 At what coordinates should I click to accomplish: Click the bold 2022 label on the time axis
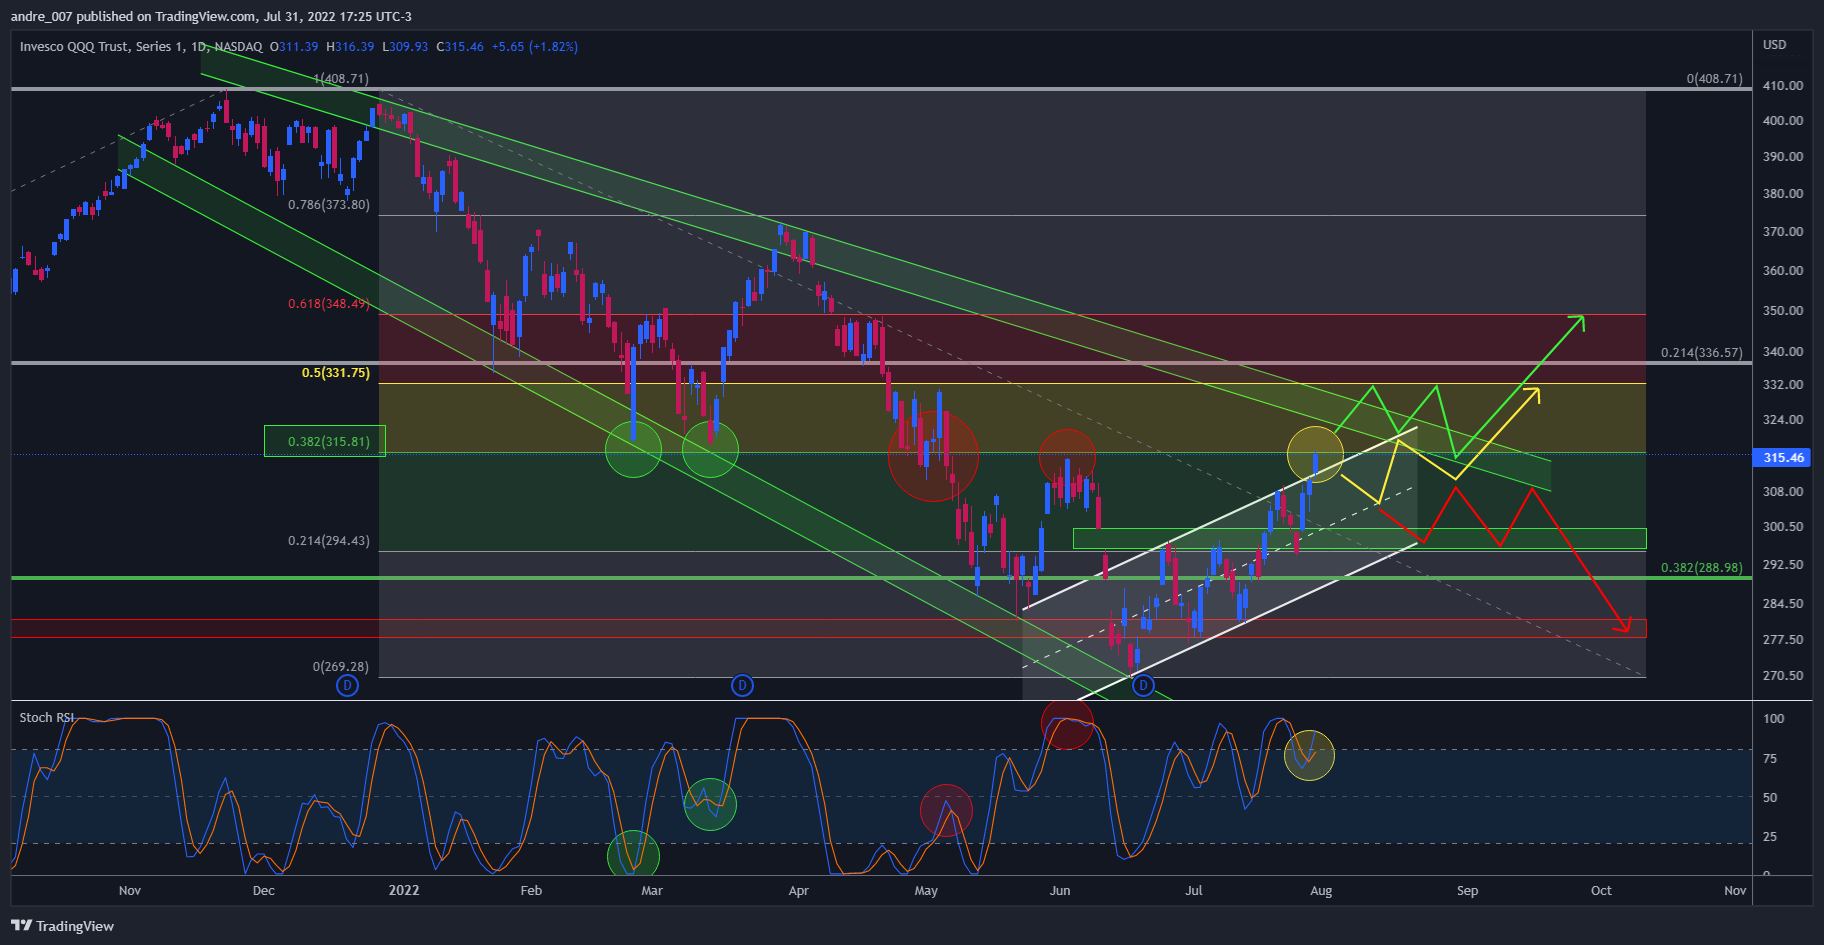404,891
